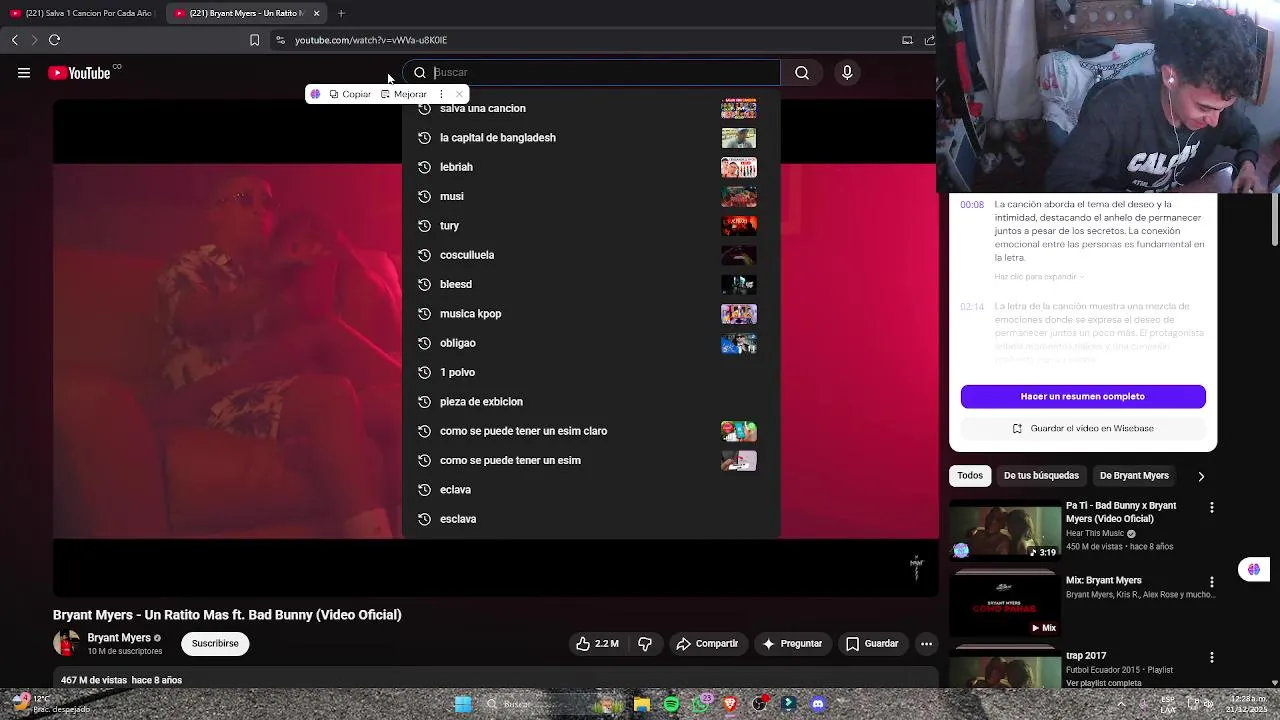Viewport: 1280px width, 720px height.
Task: Click Hacer un resumen completo button
Action: point(1083,397)
